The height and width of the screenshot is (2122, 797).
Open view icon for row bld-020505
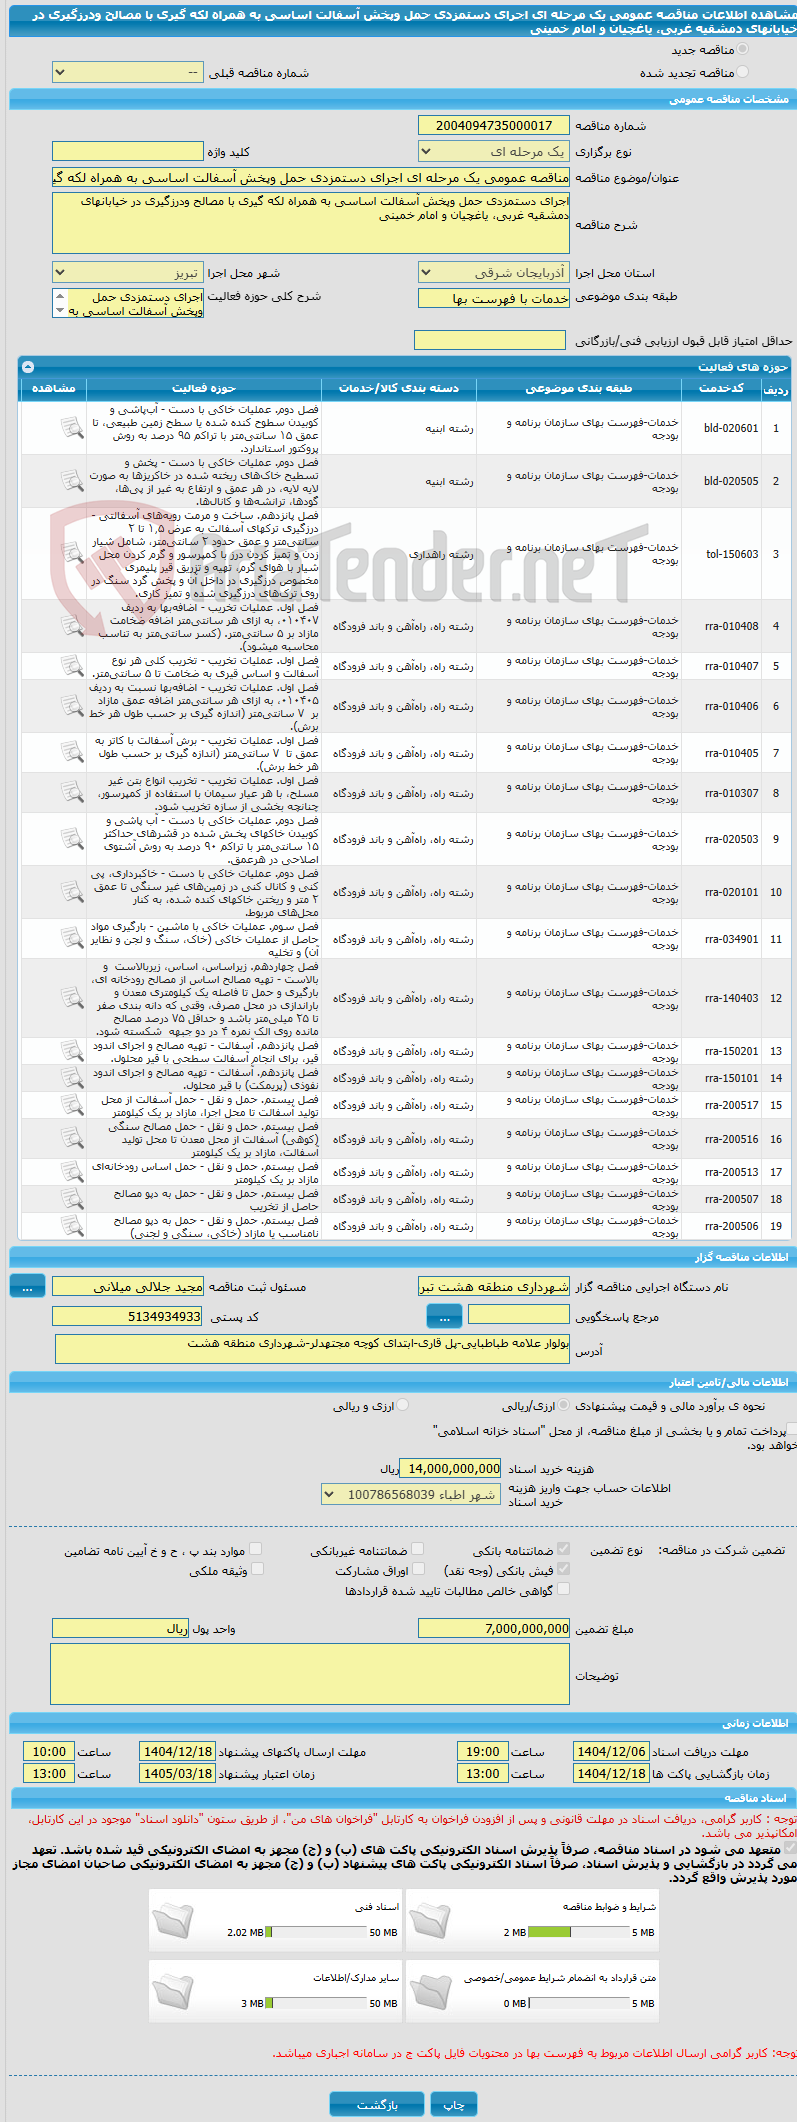point(71,481)
